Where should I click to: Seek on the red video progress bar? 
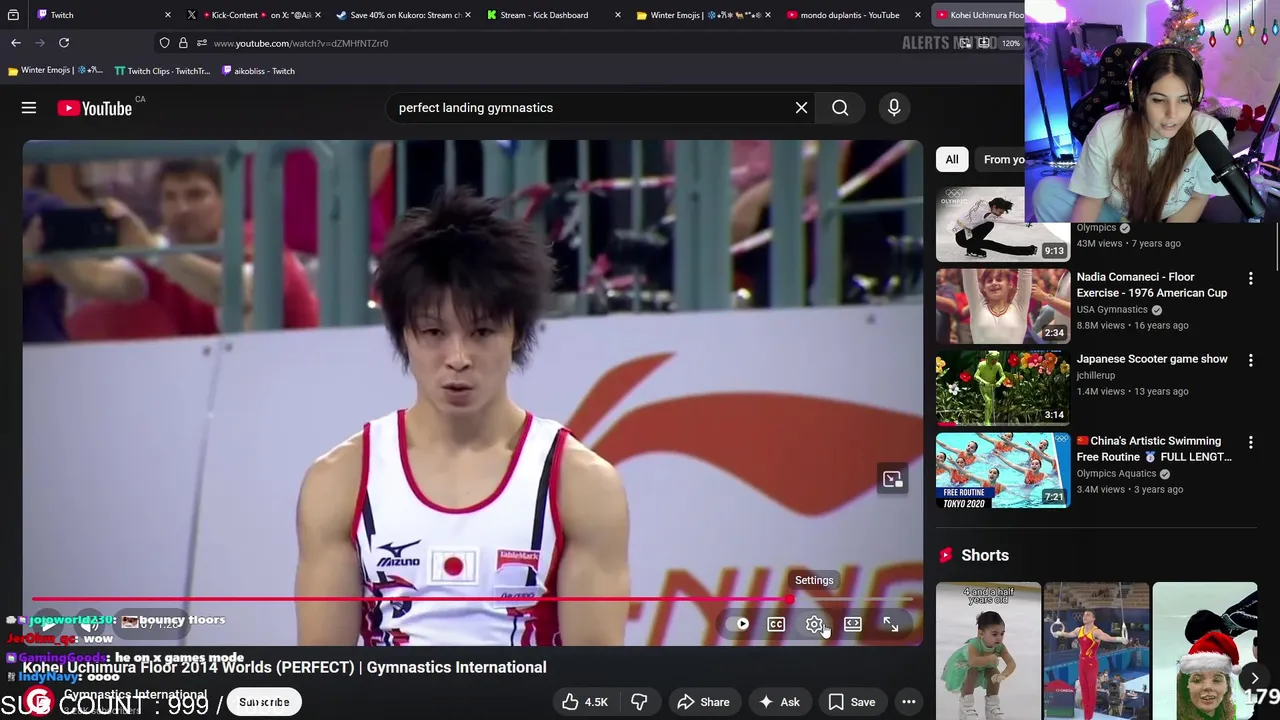point(472,600)
